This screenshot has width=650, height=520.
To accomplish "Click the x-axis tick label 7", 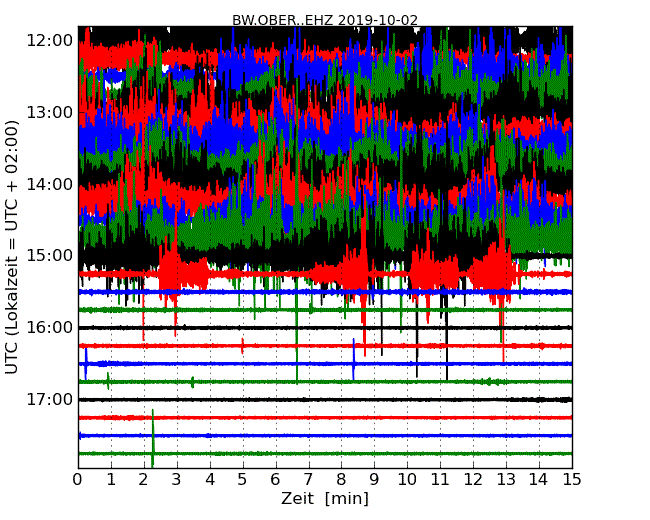I will 308,479.
